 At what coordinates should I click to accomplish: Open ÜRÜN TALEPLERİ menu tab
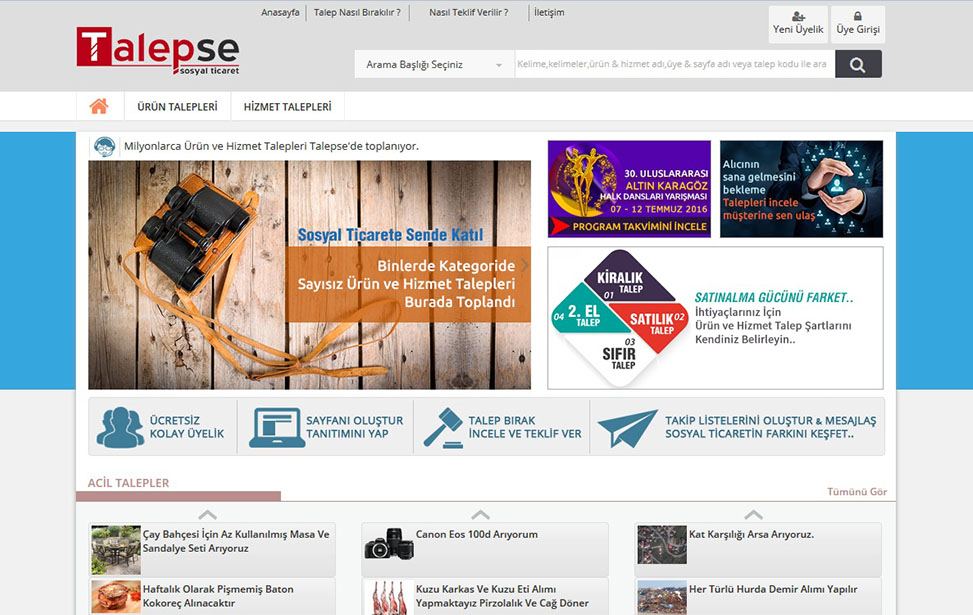point(177,106)
